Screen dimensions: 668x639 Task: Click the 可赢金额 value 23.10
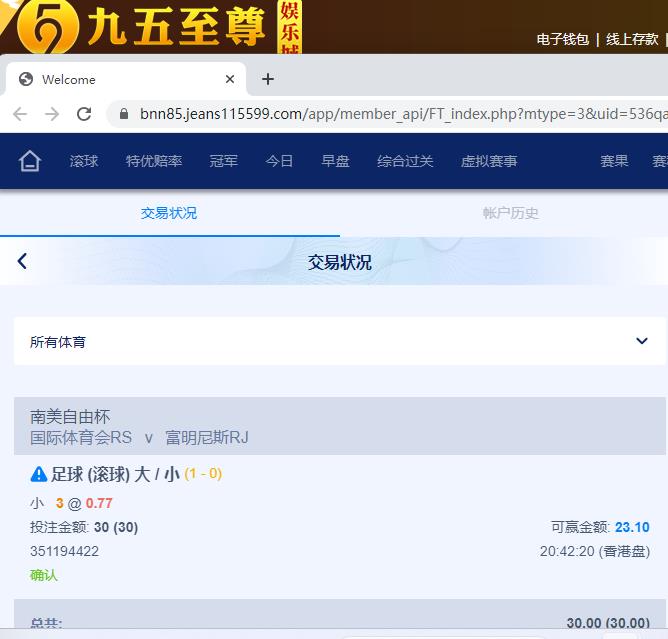632,527
